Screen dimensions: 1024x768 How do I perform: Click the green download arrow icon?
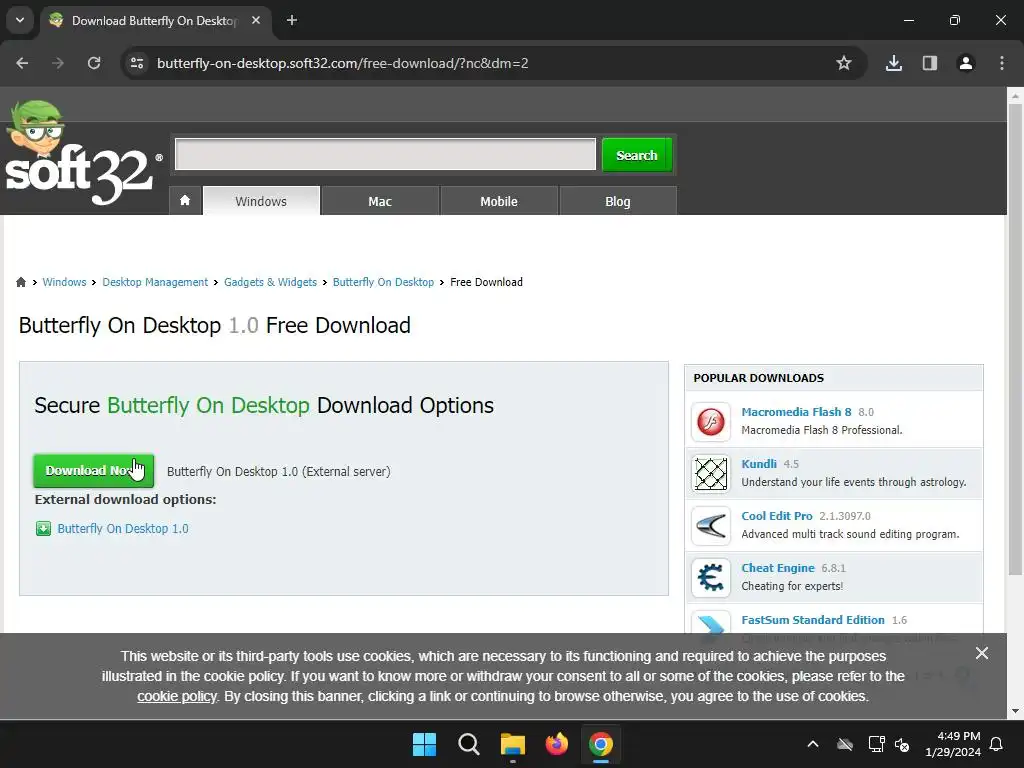tap(43, 528)
